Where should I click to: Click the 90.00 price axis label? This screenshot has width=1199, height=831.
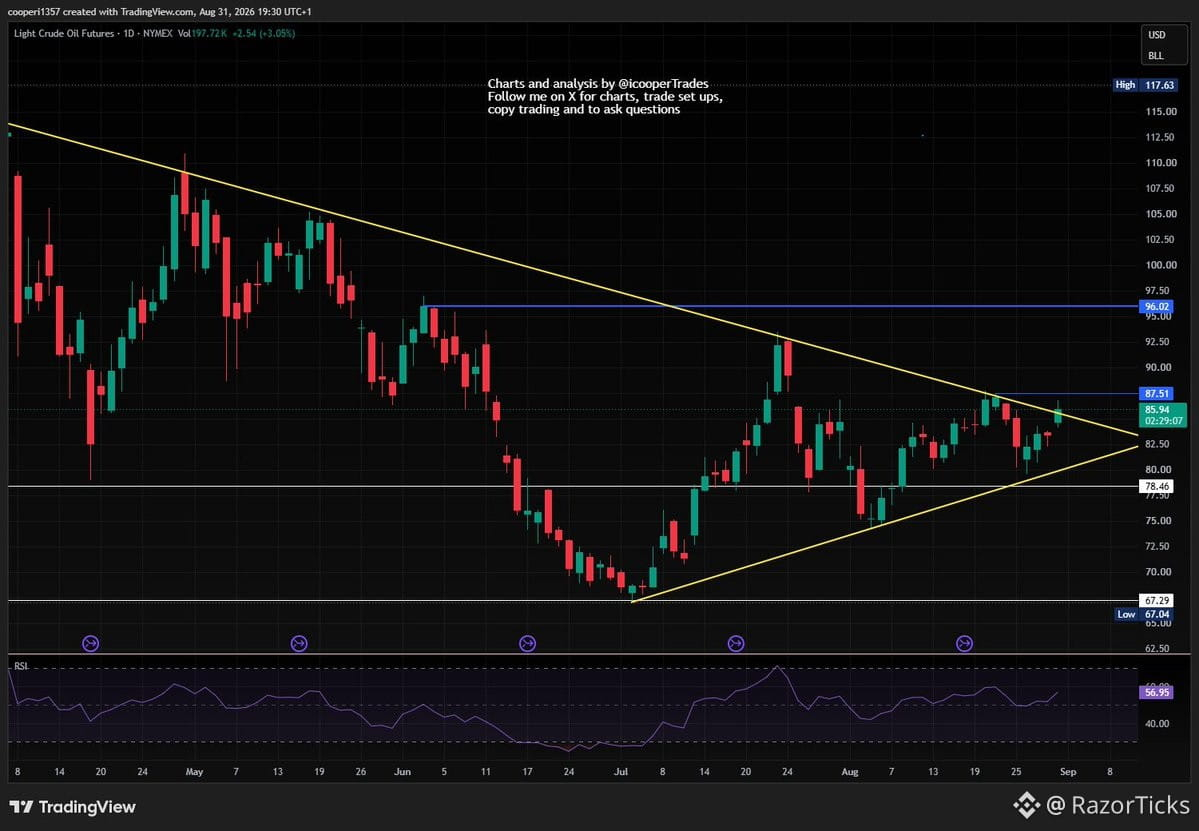pos(1158,368)
